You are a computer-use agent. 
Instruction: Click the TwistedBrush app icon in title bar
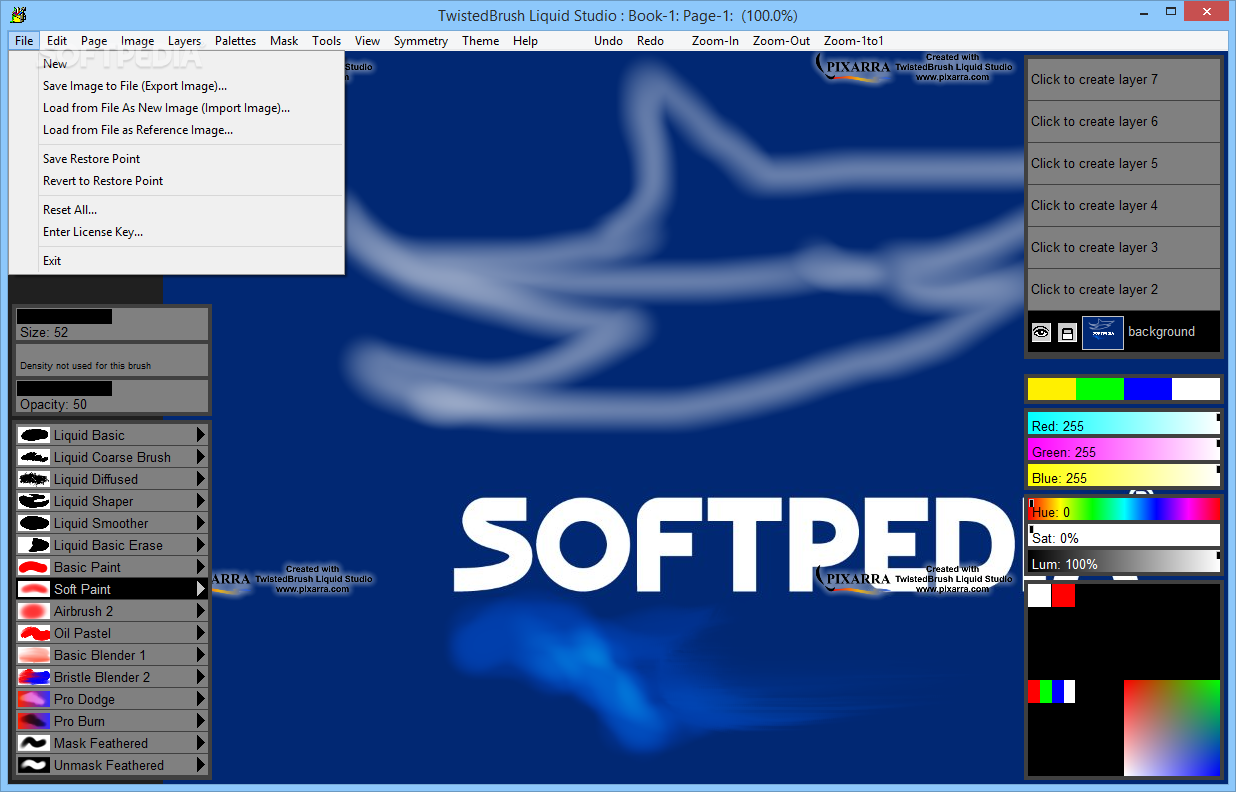pyautogui.click(x=19, y=14)
